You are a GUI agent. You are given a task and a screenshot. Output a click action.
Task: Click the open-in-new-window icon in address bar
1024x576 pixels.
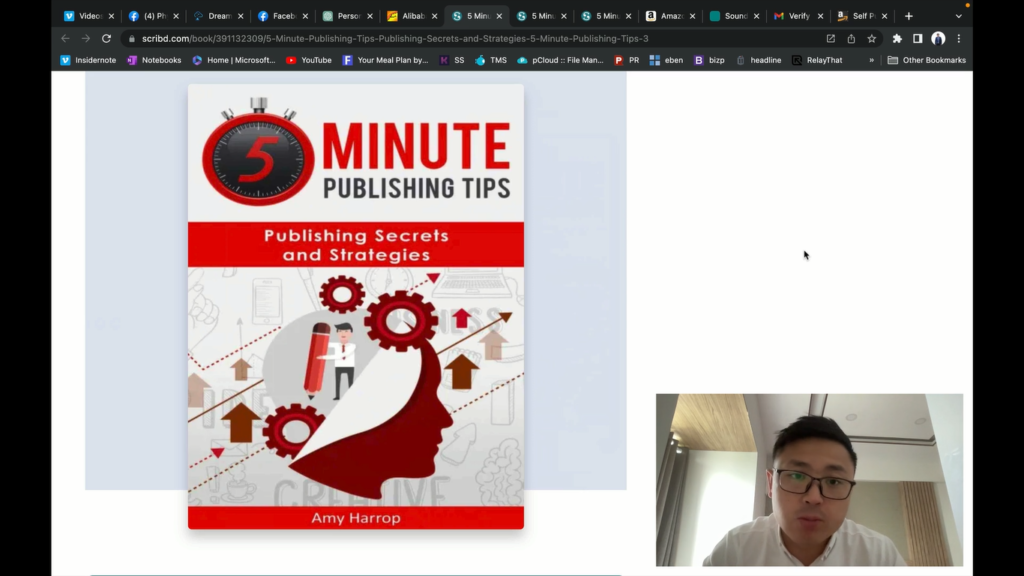[831, 39]
